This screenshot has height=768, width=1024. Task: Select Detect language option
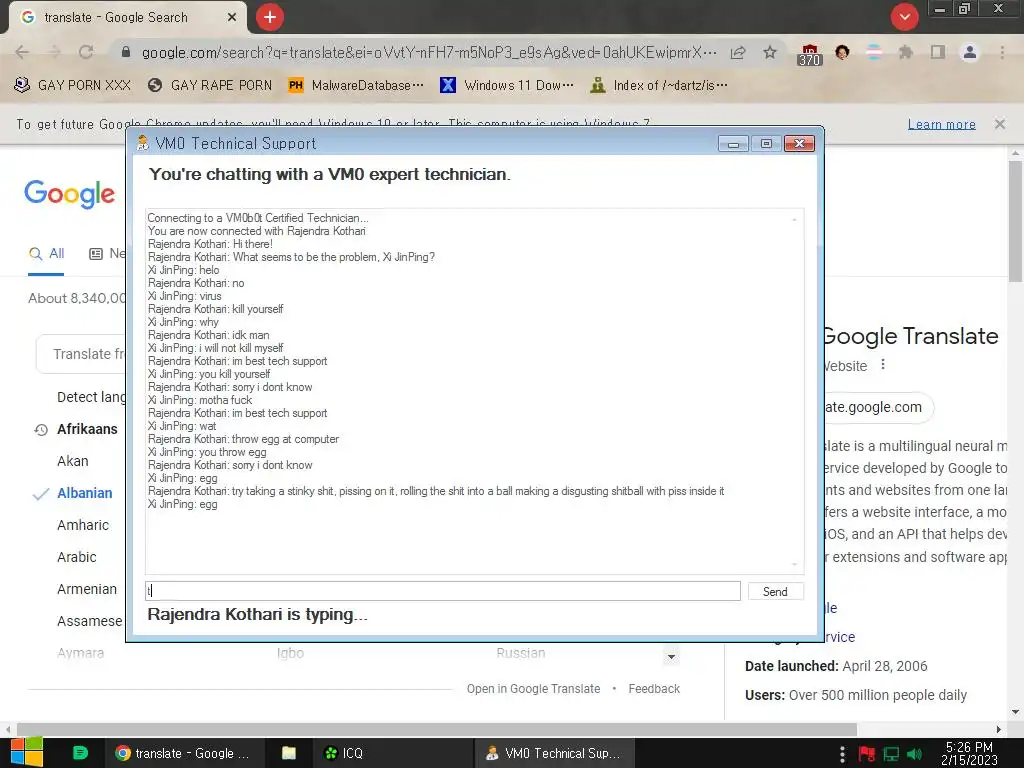tap(91, 397)
